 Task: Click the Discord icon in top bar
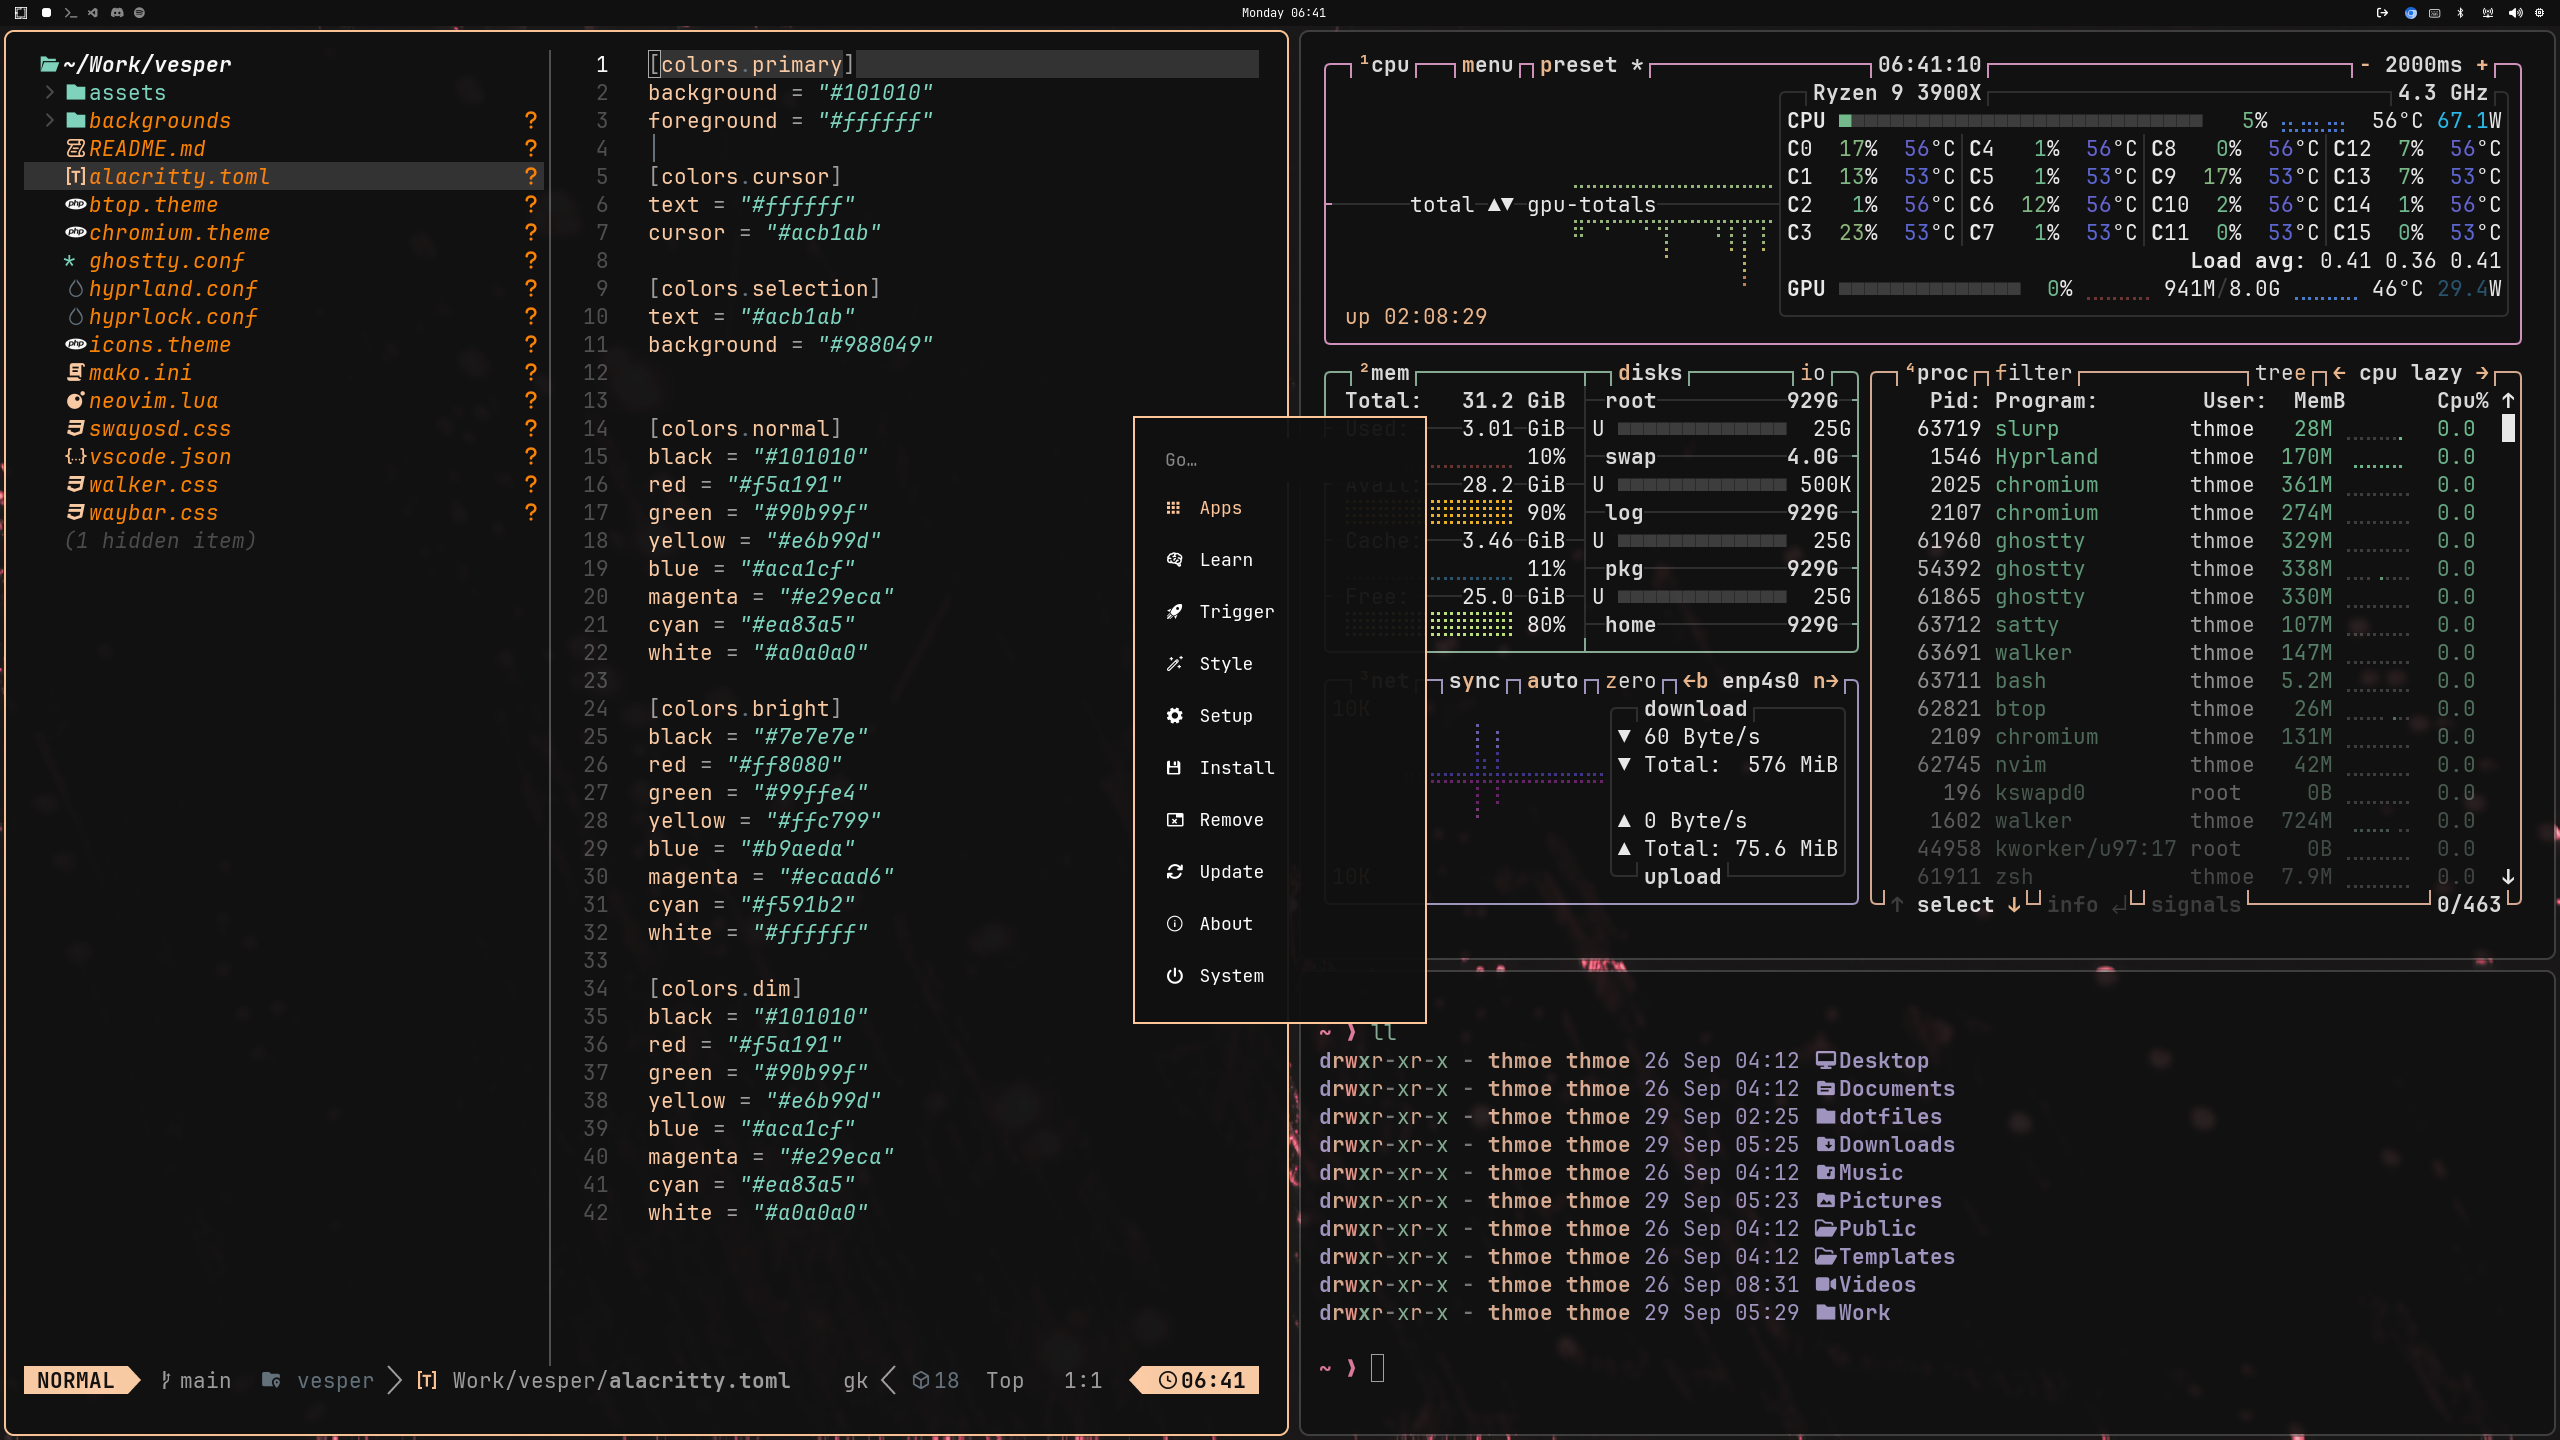coord(117,13)
